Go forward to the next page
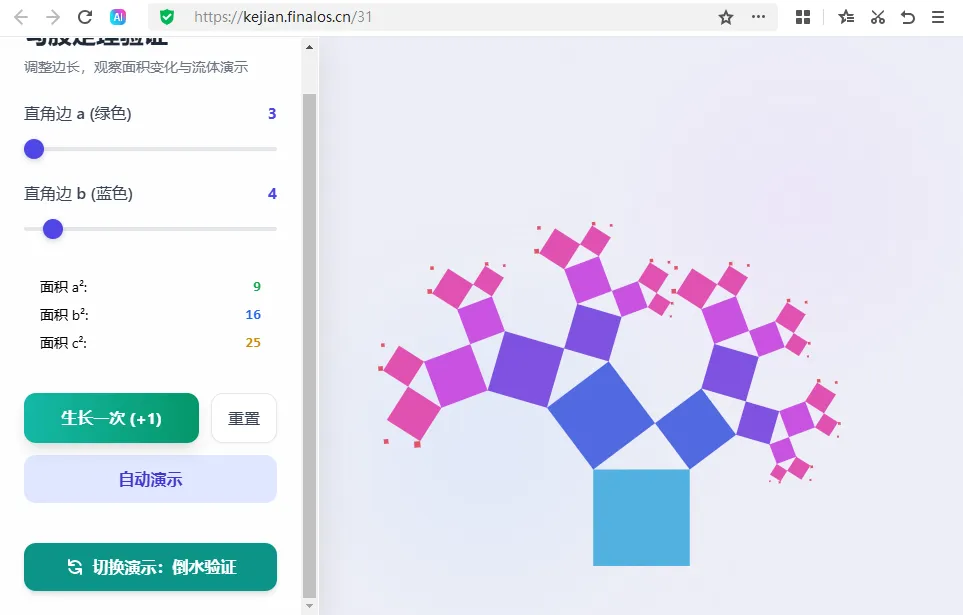Screen dimensions: 963x615 point(53,17)
